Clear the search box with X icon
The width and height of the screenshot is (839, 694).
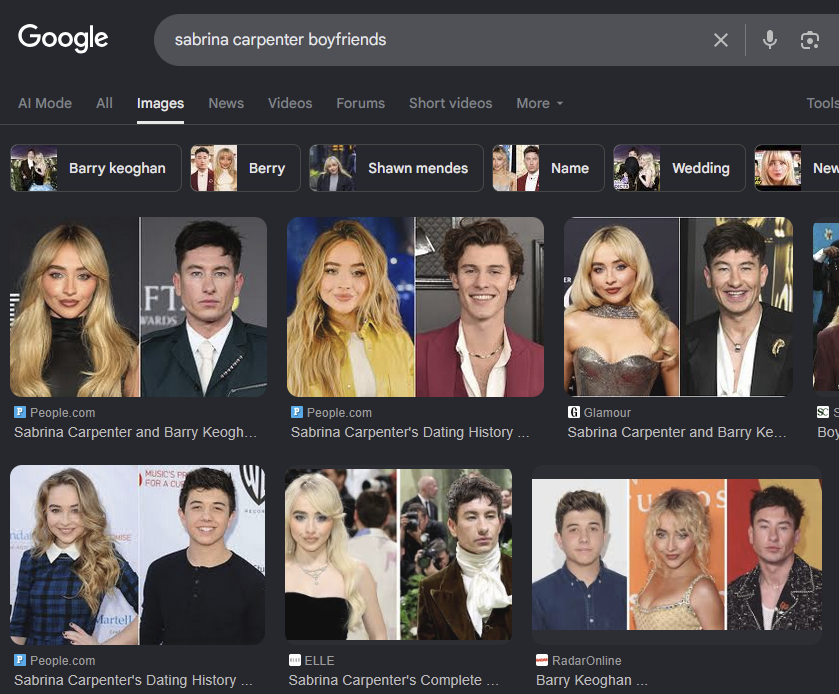721,40
